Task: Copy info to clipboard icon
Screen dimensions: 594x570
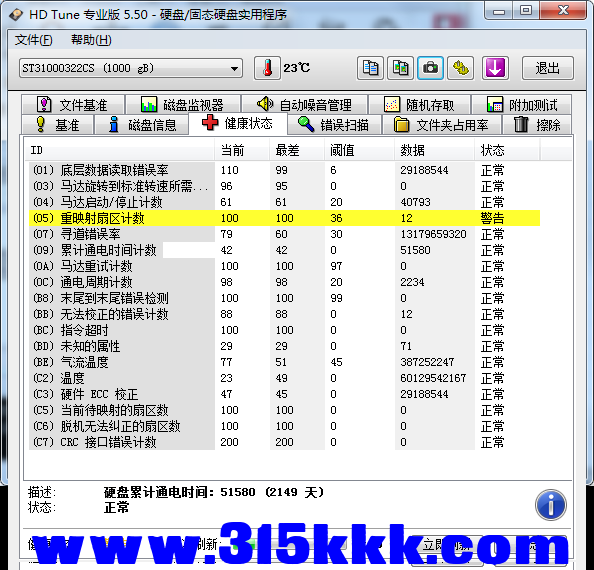Action: (x=370, y=68)
